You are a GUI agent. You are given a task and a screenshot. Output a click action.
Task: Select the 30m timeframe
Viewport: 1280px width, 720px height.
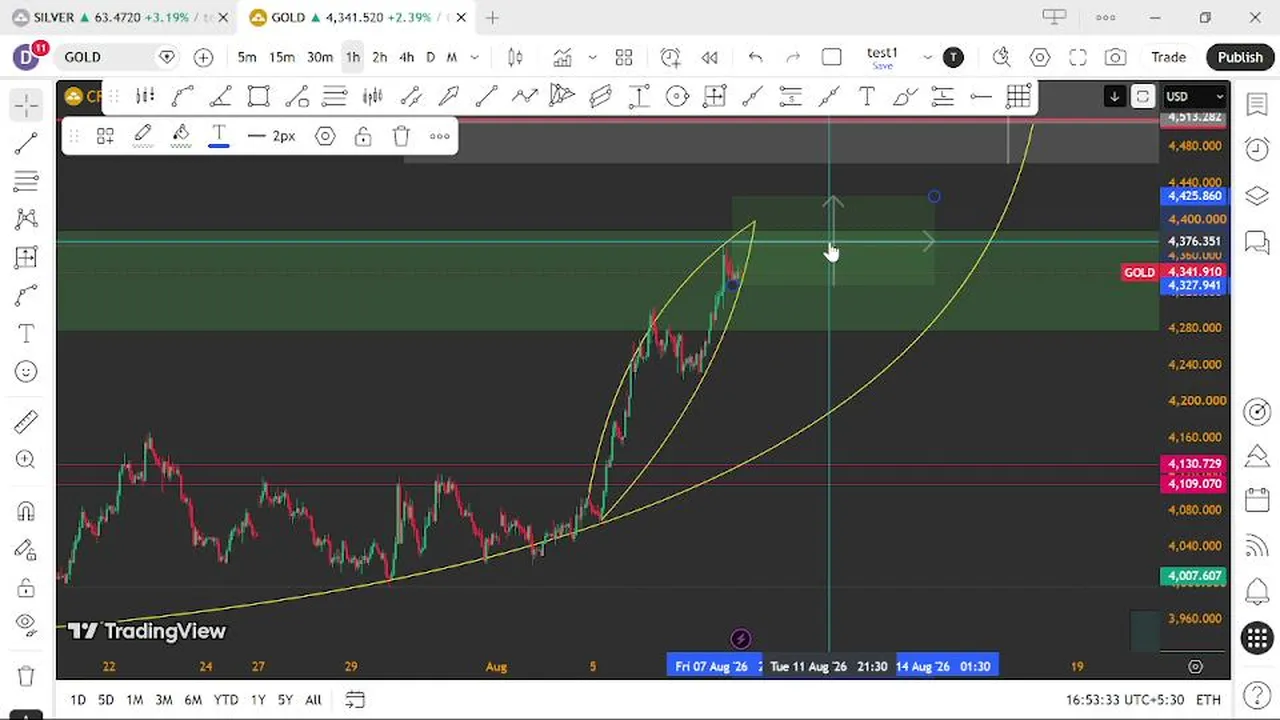tap(320, 57)
